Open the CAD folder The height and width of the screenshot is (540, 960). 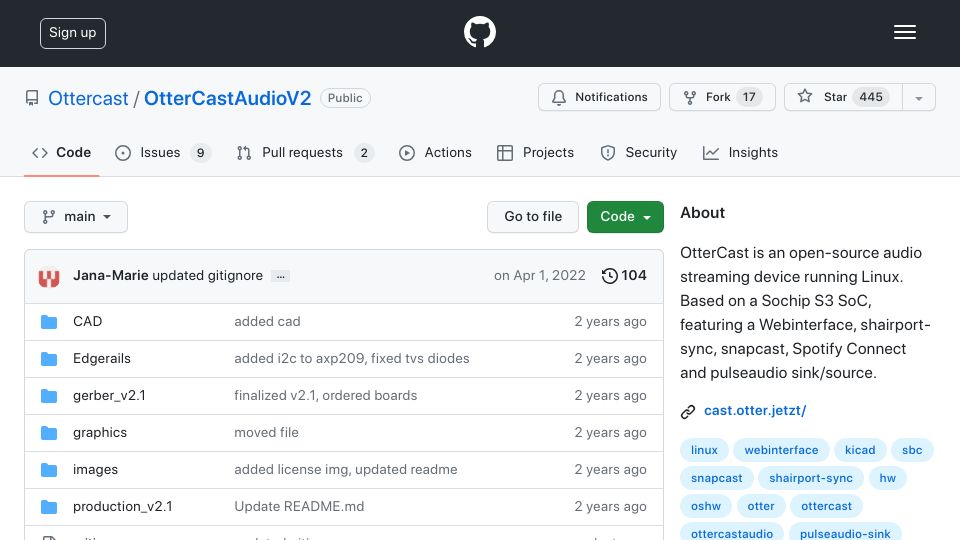point(88,321)
